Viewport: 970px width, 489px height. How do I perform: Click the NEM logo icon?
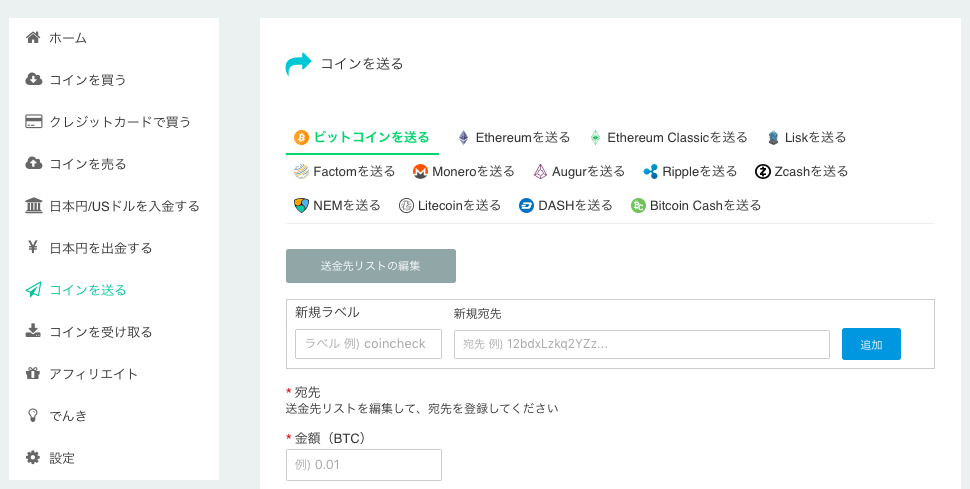tap(301, 205)
